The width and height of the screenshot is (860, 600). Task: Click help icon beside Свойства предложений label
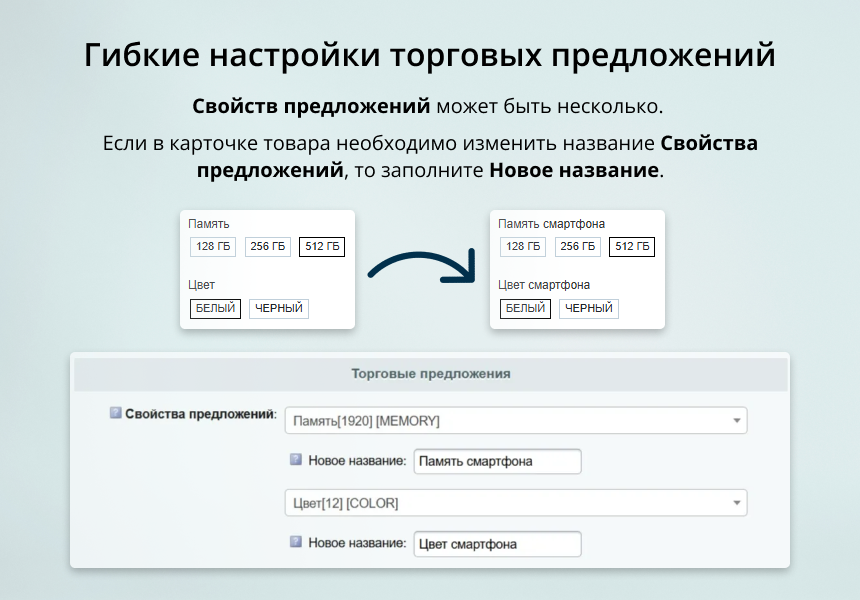[x=115, y=413]
